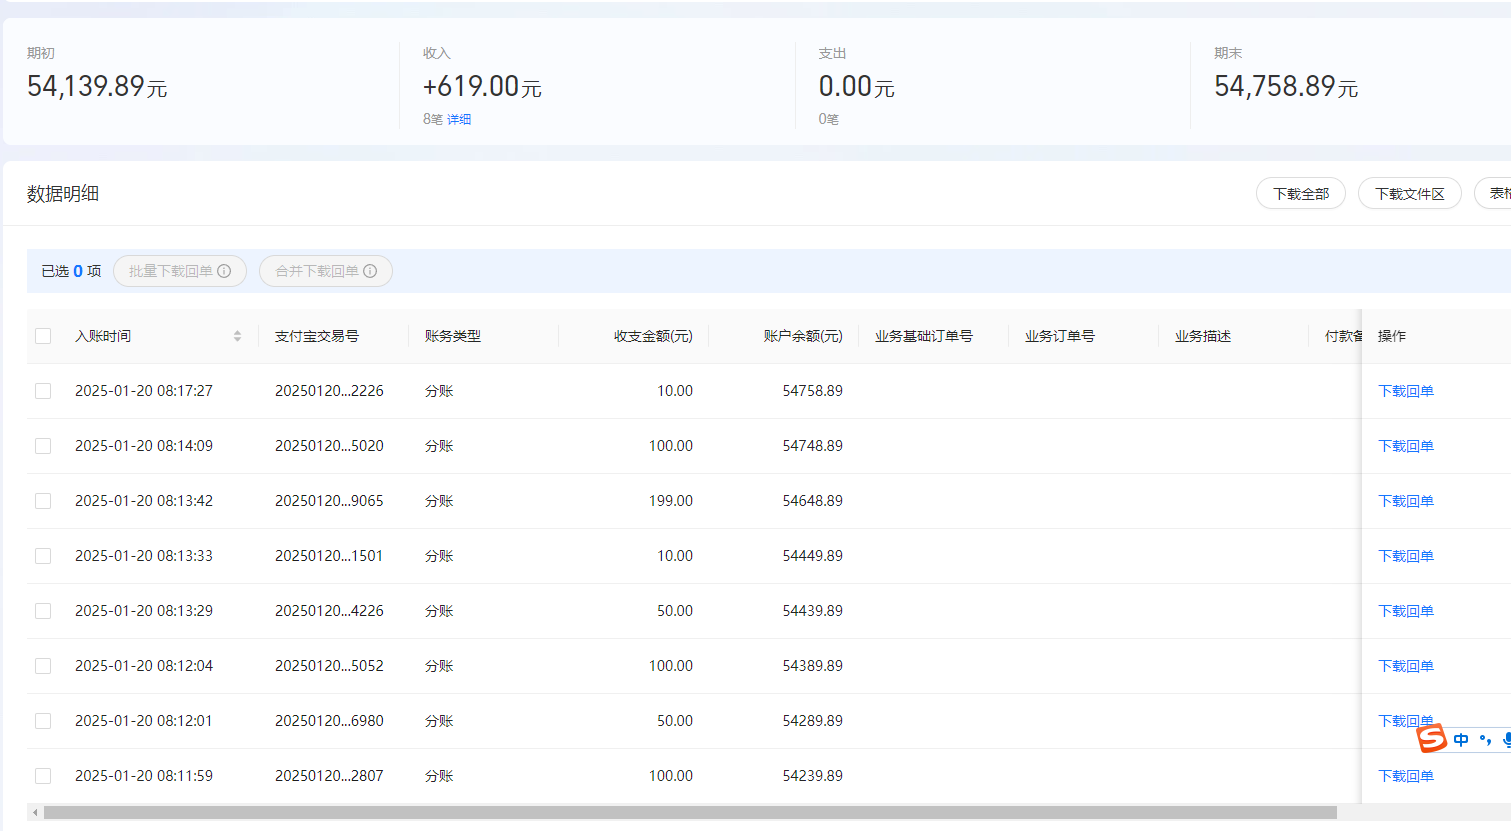Download receipt for transaction ending 5052
The image size is (1511, 831).
1406,666
